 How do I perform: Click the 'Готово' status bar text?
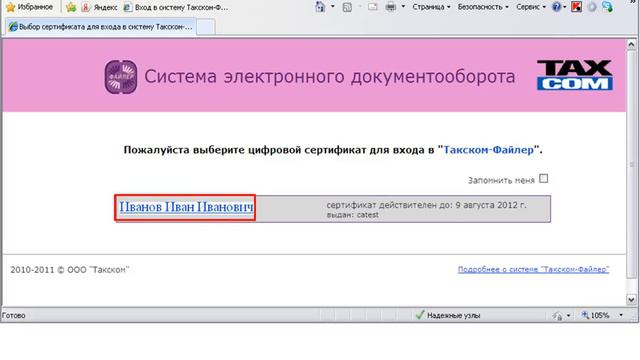click(13, 316)
